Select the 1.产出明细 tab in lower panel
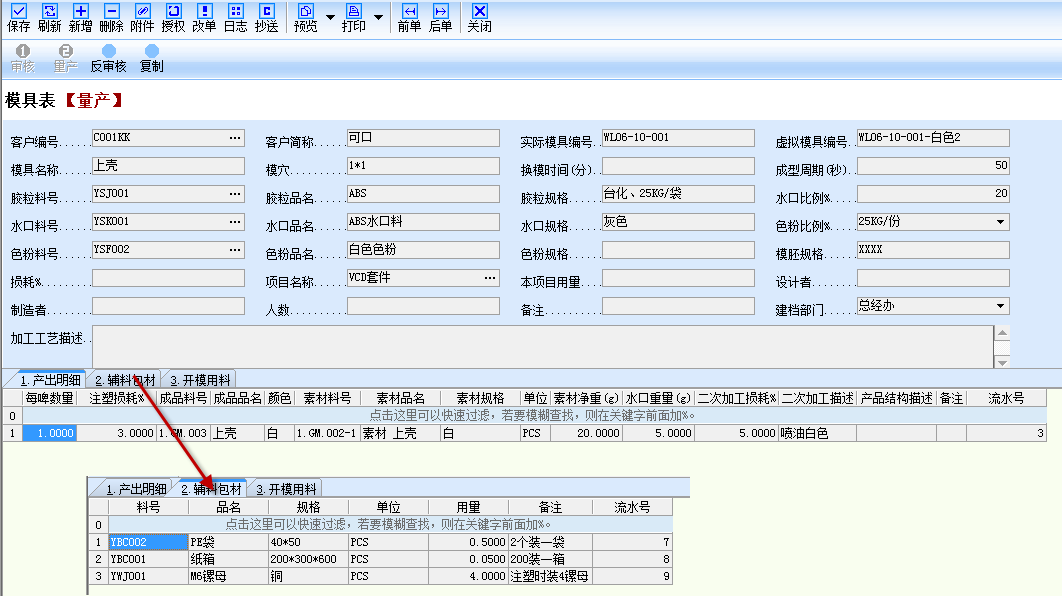 click(x=136, y=489)
